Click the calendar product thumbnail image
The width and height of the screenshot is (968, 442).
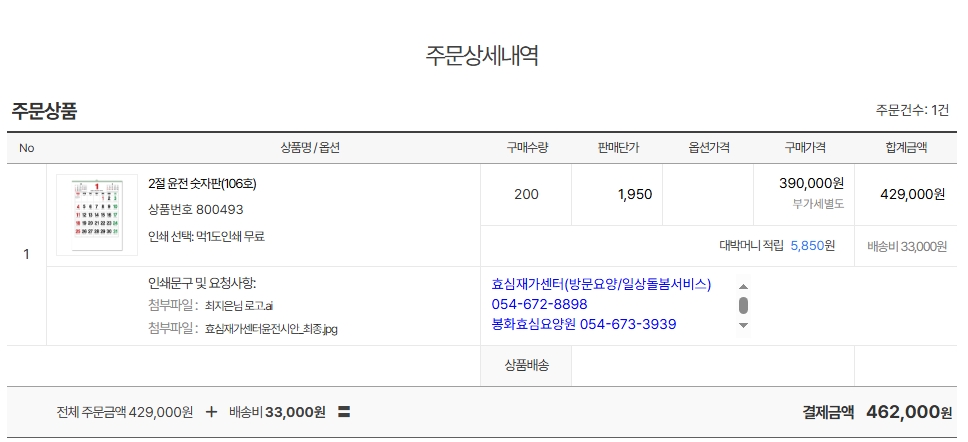tap(97, 214)
